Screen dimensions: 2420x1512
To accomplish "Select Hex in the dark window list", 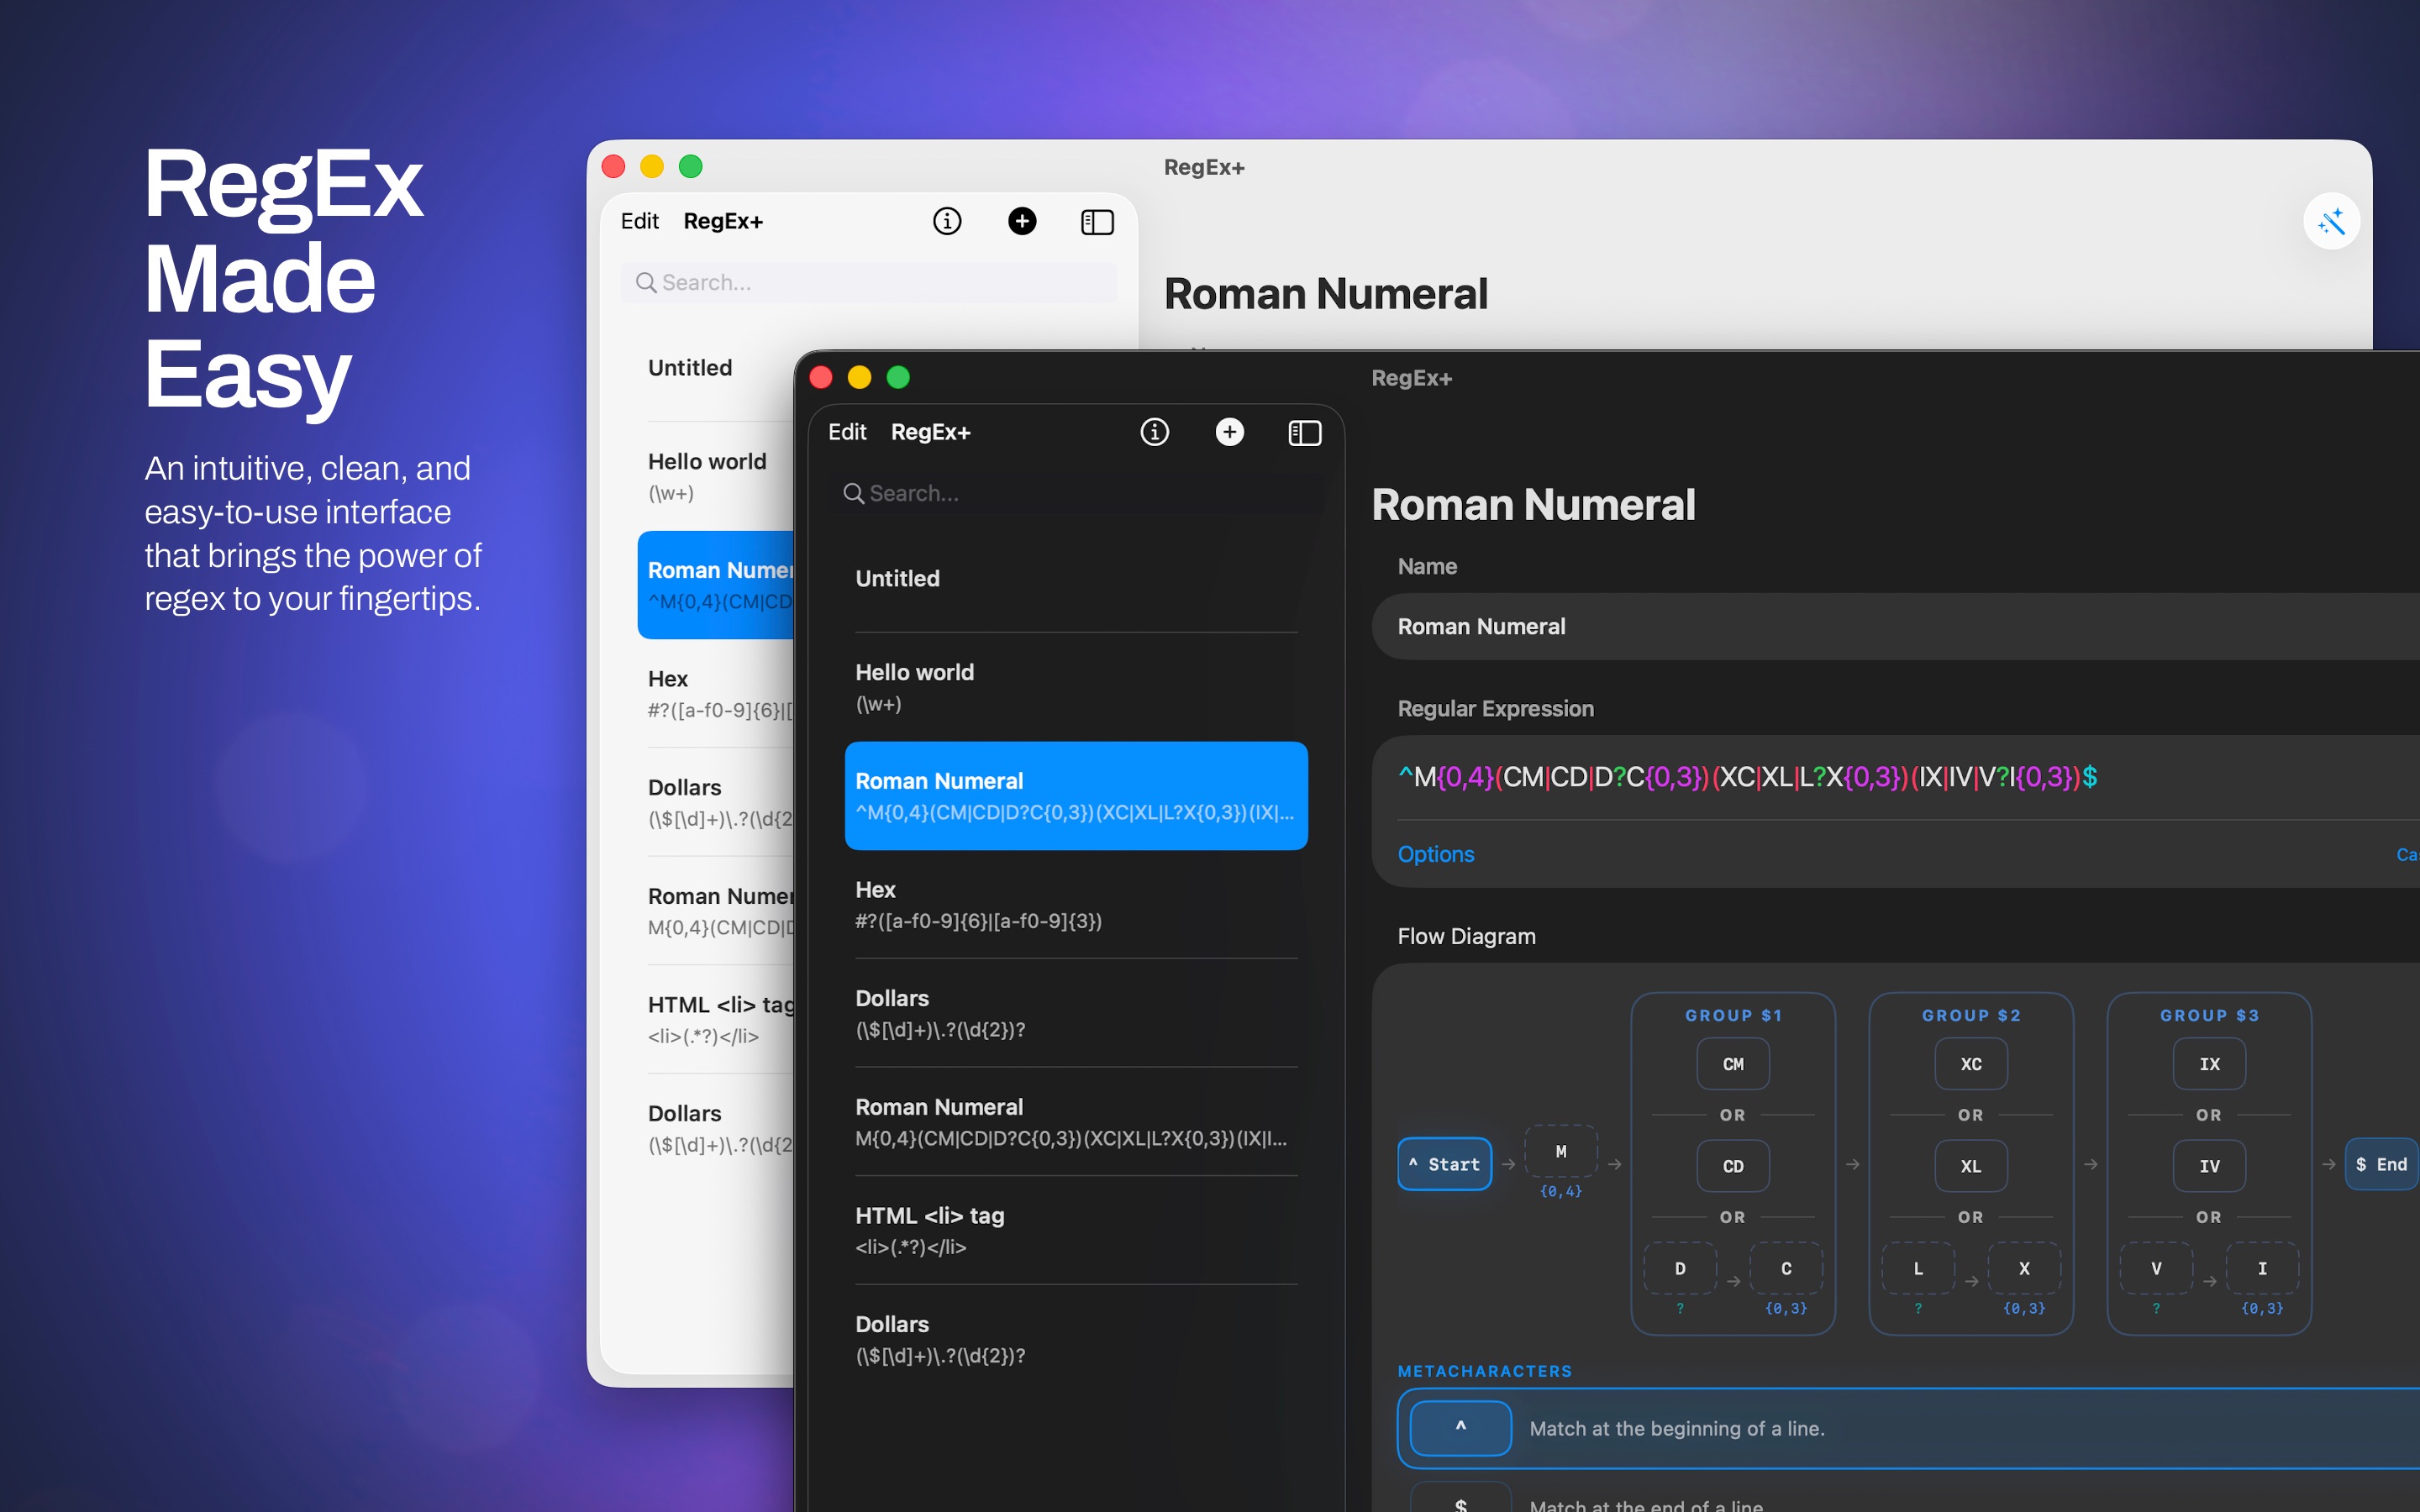I will tap(1076, 905).
